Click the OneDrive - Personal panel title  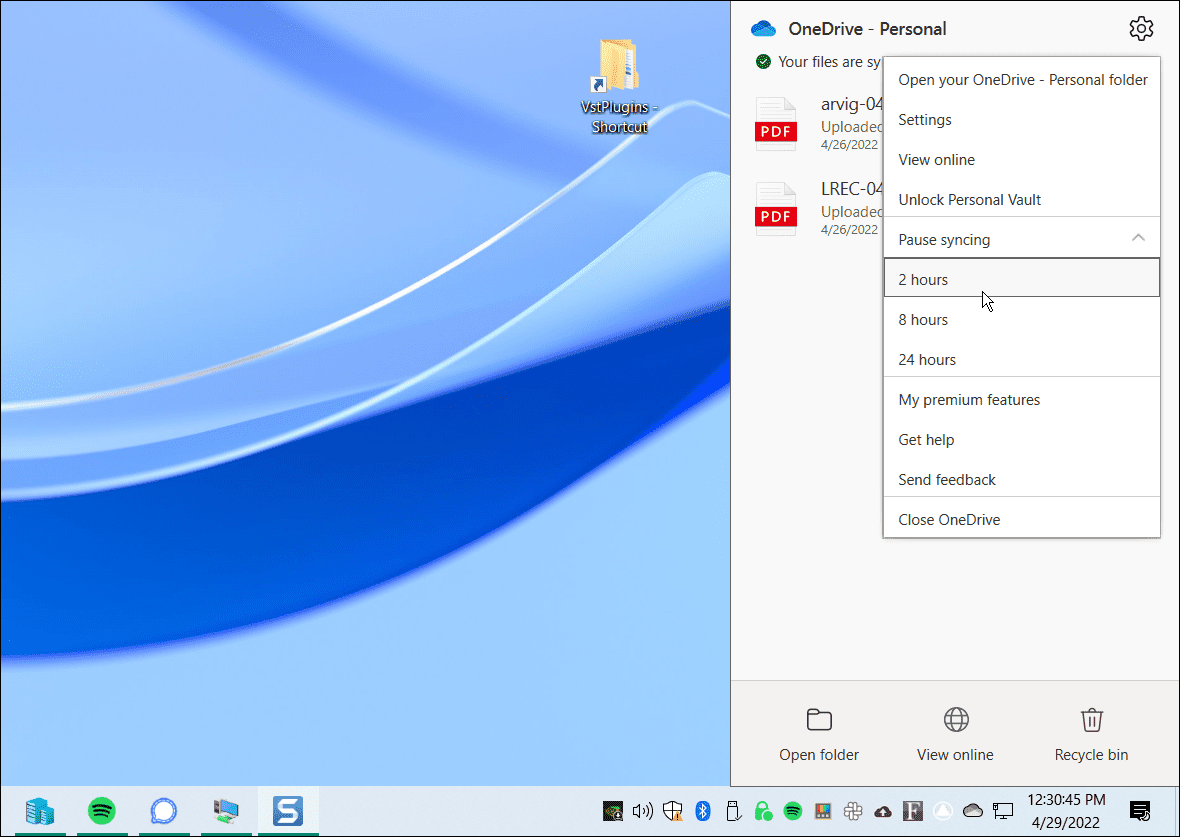[x=867, y=29]
